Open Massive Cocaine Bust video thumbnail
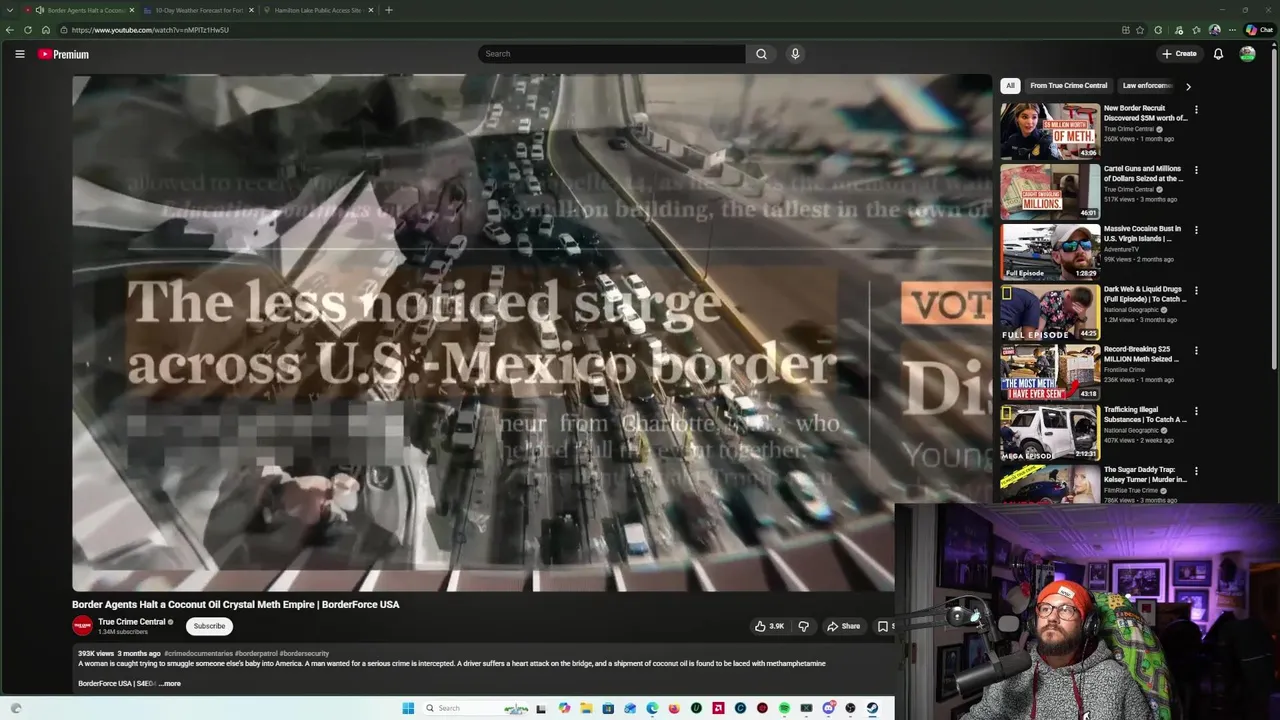This screenshot has height=720, width=1280. click(1050, 251)
